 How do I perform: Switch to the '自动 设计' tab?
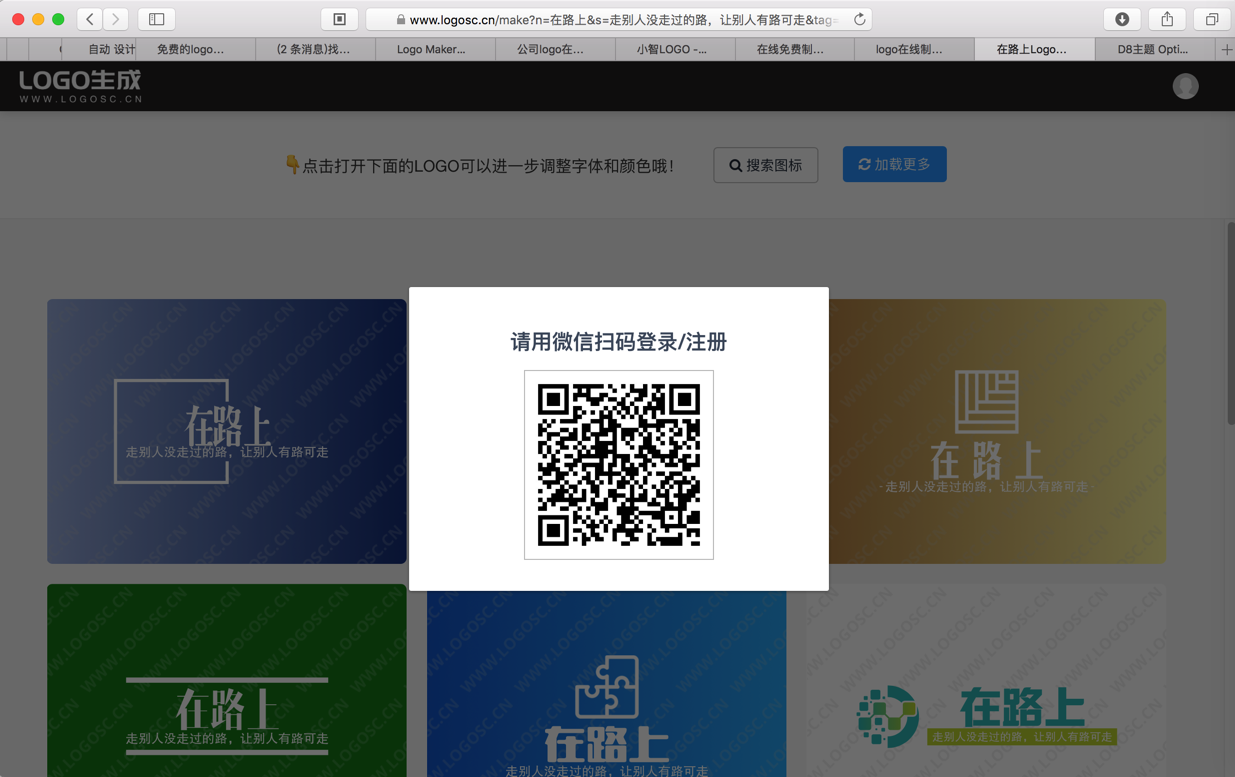100,49
